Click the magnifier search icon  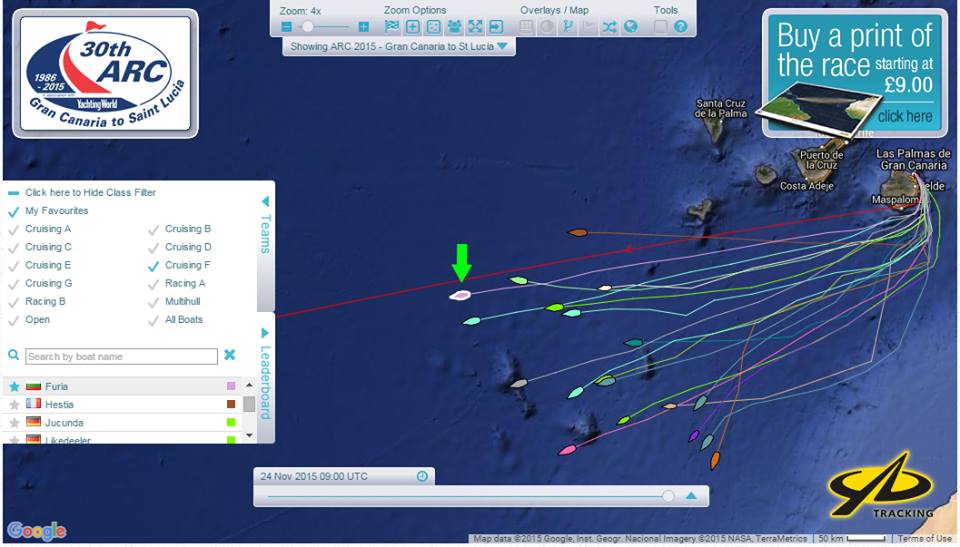click(x=13, y=355)
